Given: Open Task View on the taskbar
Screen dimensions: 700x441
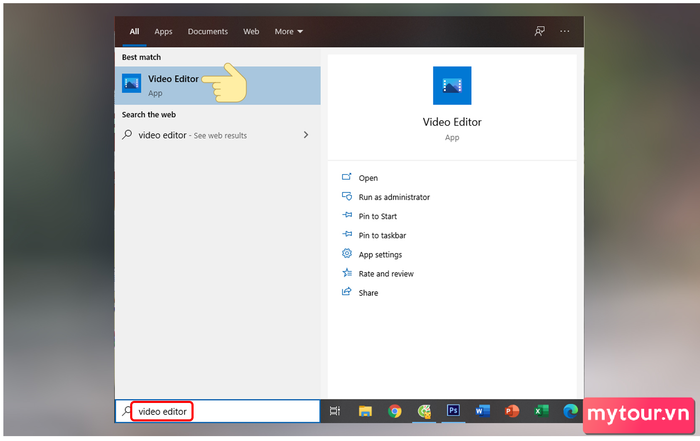Looking at the screenshot, I should point(335,411).
